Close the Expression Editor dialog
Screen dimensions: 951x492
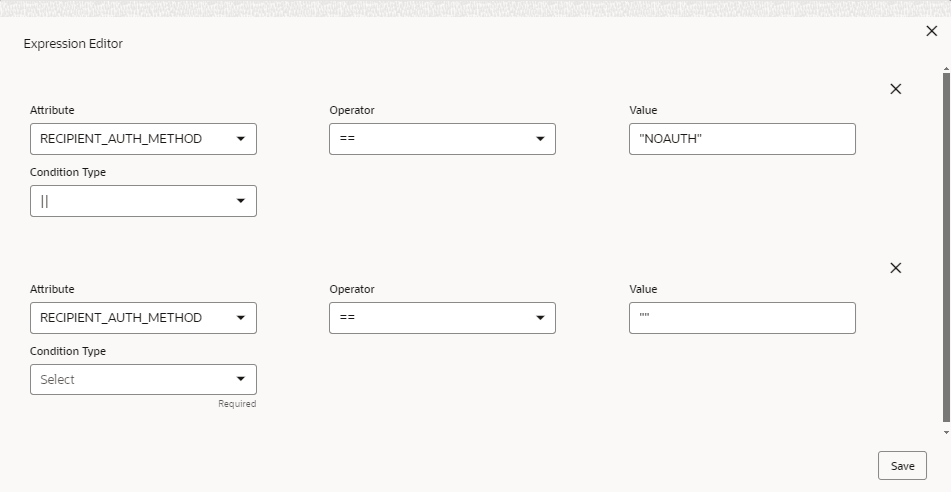pos(932,32)
